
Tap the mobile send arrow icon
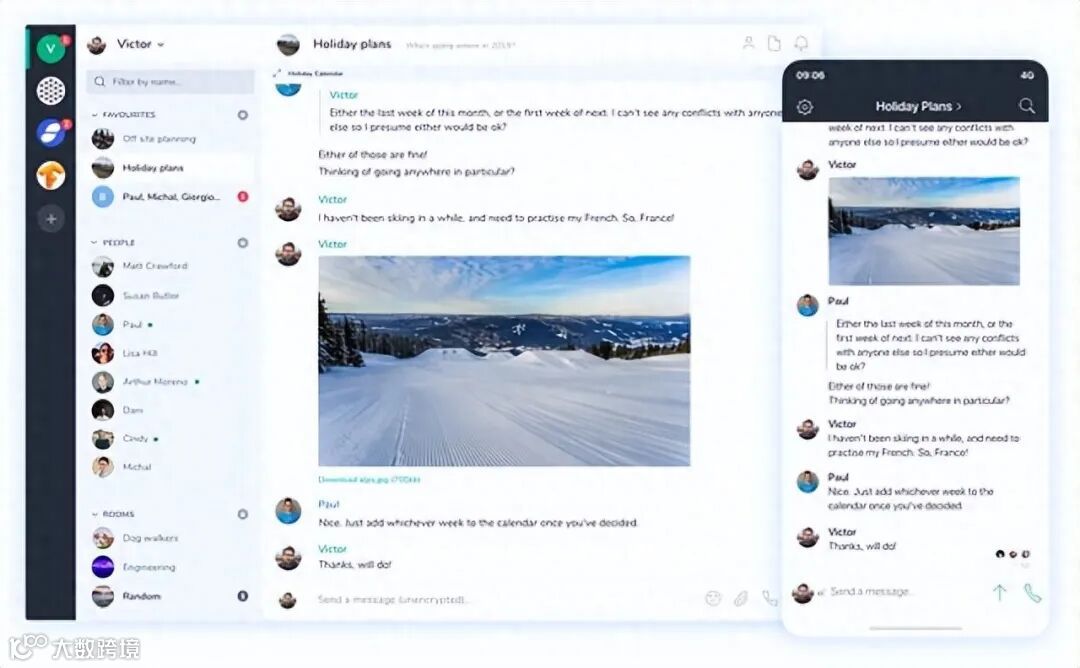(999, 592)
